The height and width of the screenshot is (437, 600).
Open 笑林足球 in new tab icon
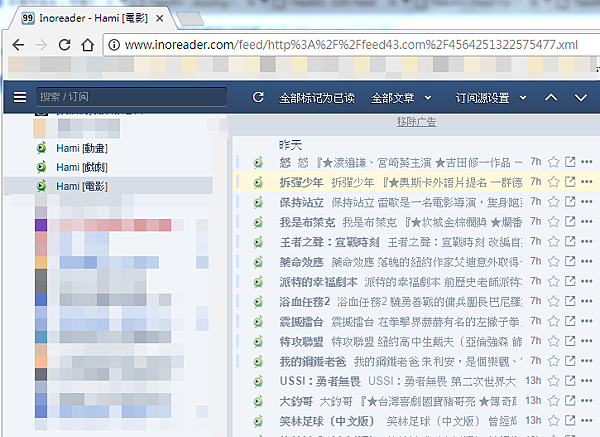[x=570, y=421]
